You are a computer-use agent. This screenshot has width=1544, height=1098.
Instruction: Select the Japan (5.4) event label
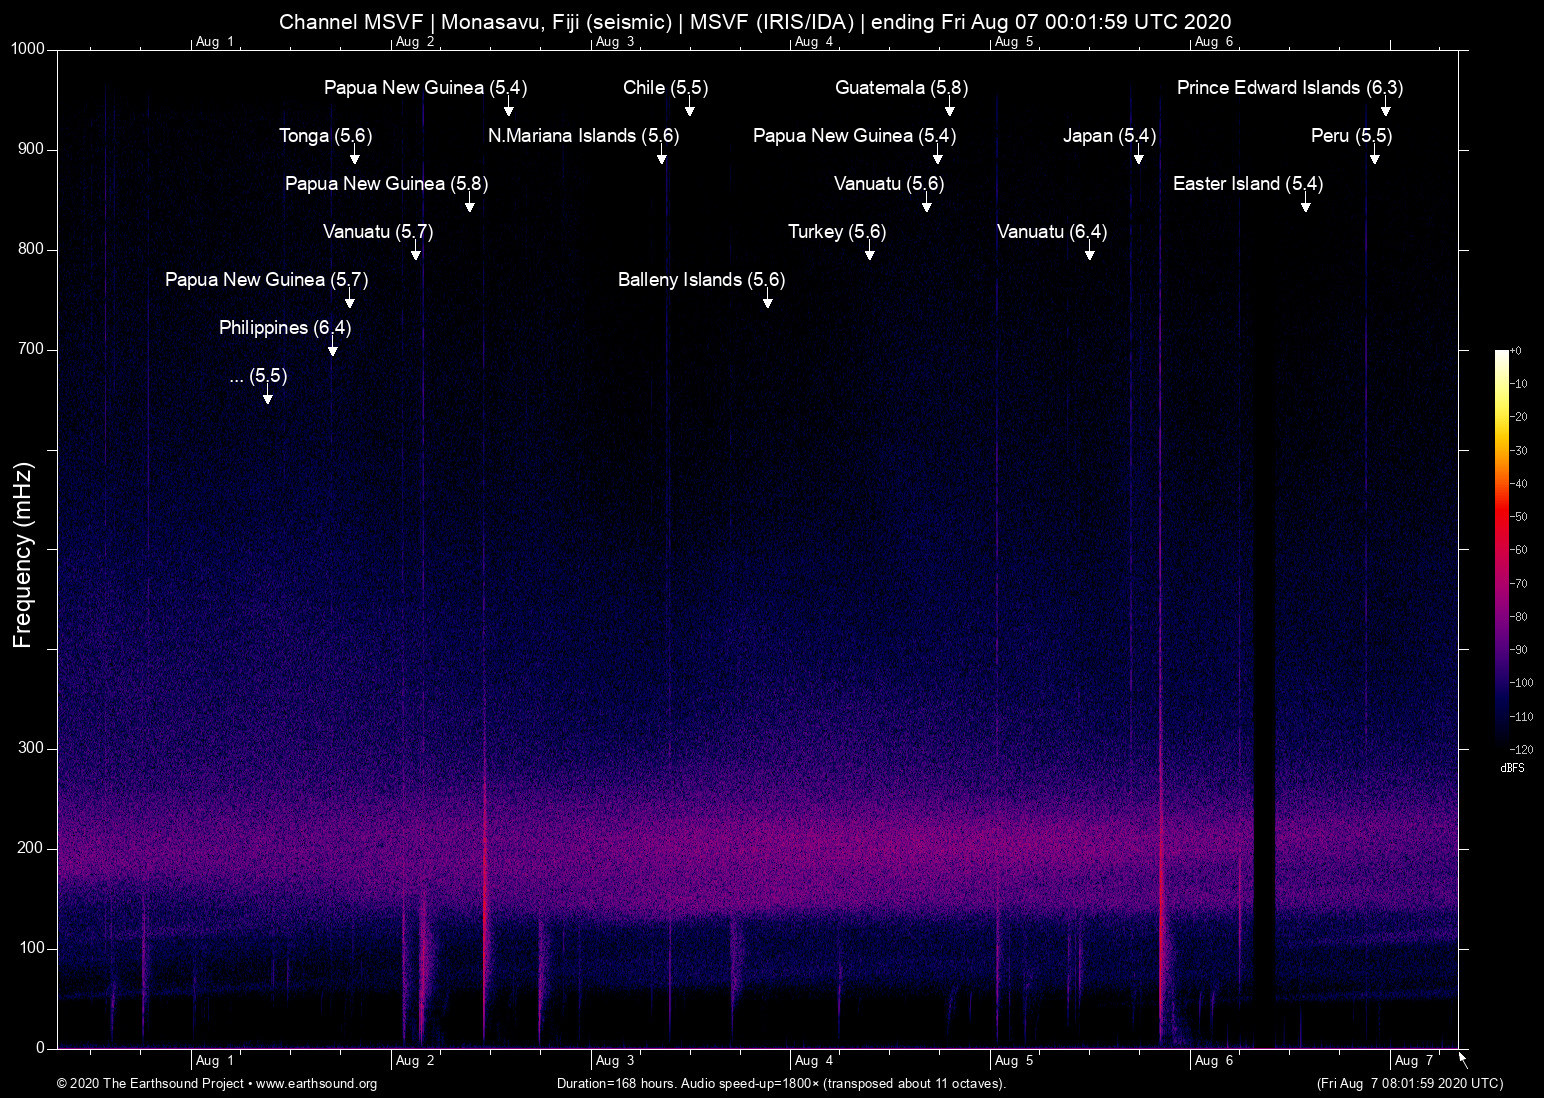pos(1110,136)
